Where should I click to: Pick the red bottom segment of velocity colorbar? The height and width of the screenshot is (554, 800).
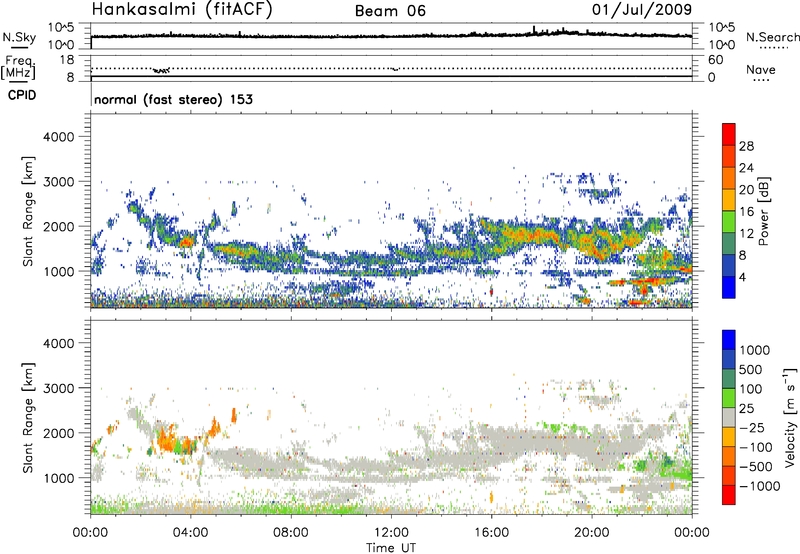pos(729,495)
